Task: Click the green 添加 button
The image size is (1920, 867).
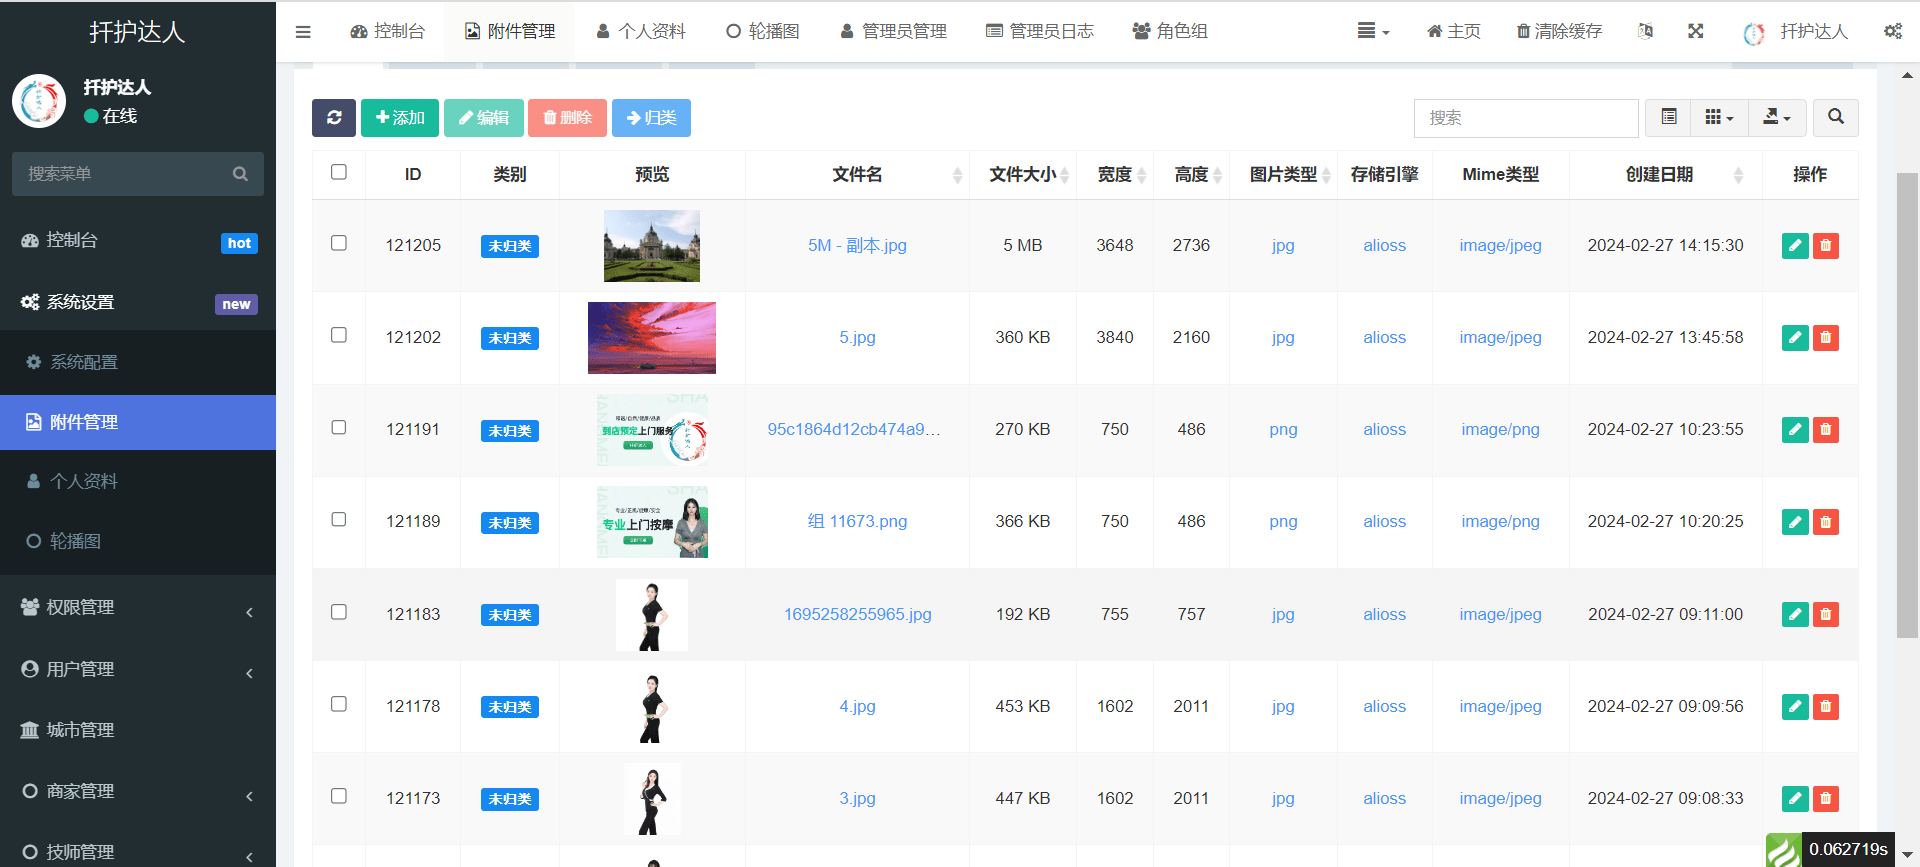Action: [x=400, y=118]
